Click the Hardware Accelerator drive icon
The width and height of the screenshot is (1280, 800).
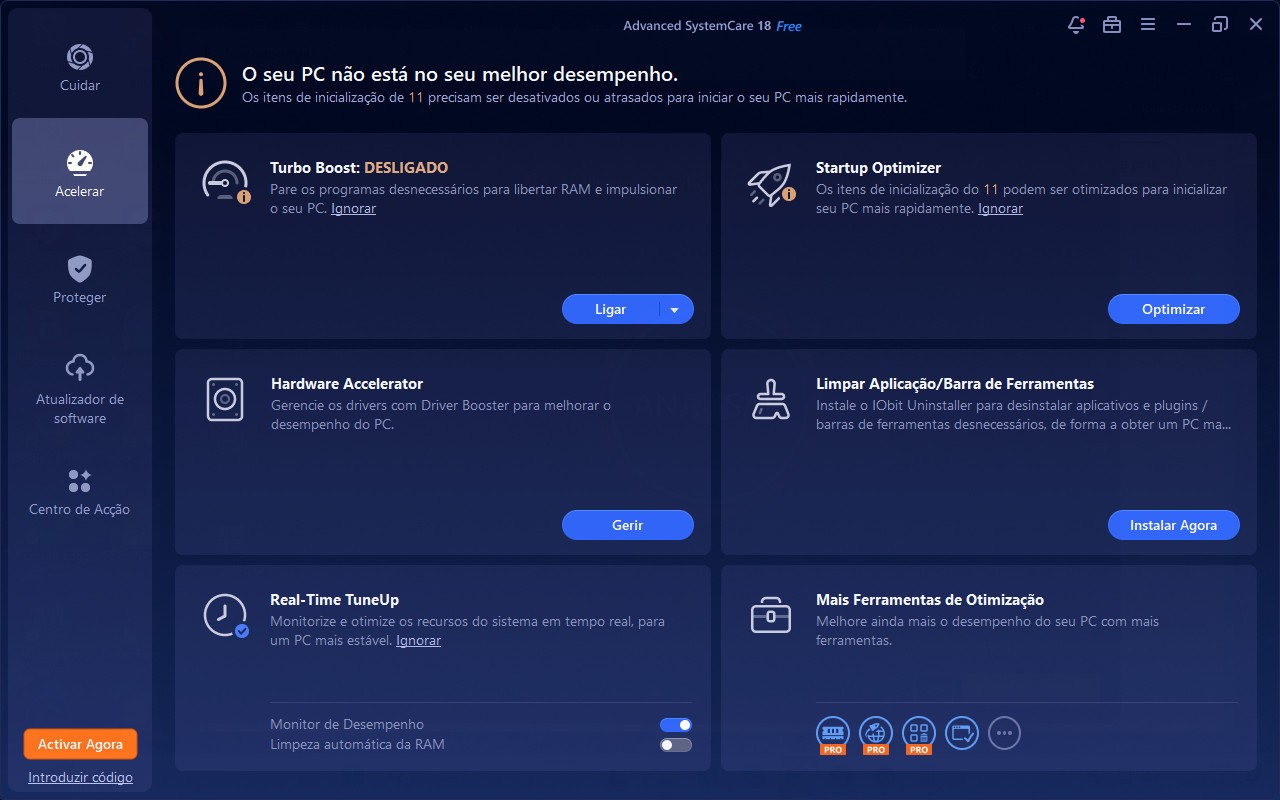click(x=224, y=398)
